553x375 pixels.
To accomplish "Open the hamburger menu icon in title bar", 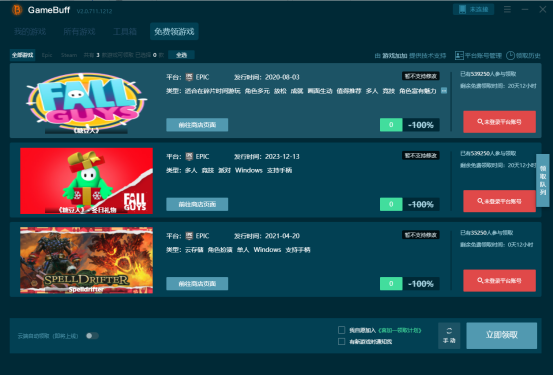I will [x=507, y=10].
